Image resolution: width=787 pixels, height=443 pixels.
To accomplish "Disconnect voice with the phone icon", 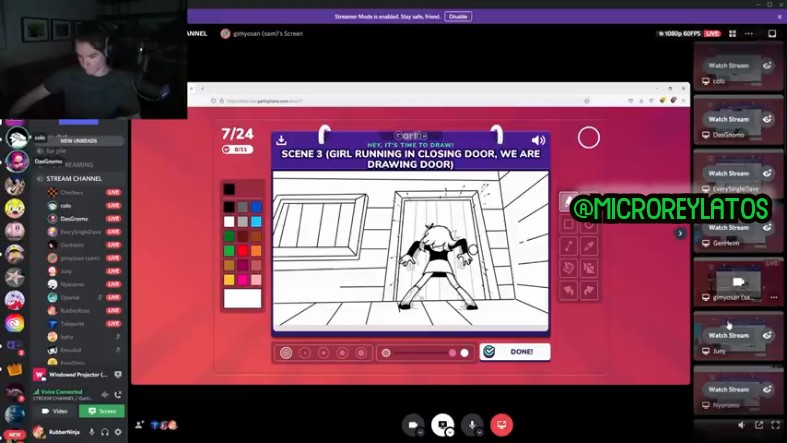I will tap(118, 394).
